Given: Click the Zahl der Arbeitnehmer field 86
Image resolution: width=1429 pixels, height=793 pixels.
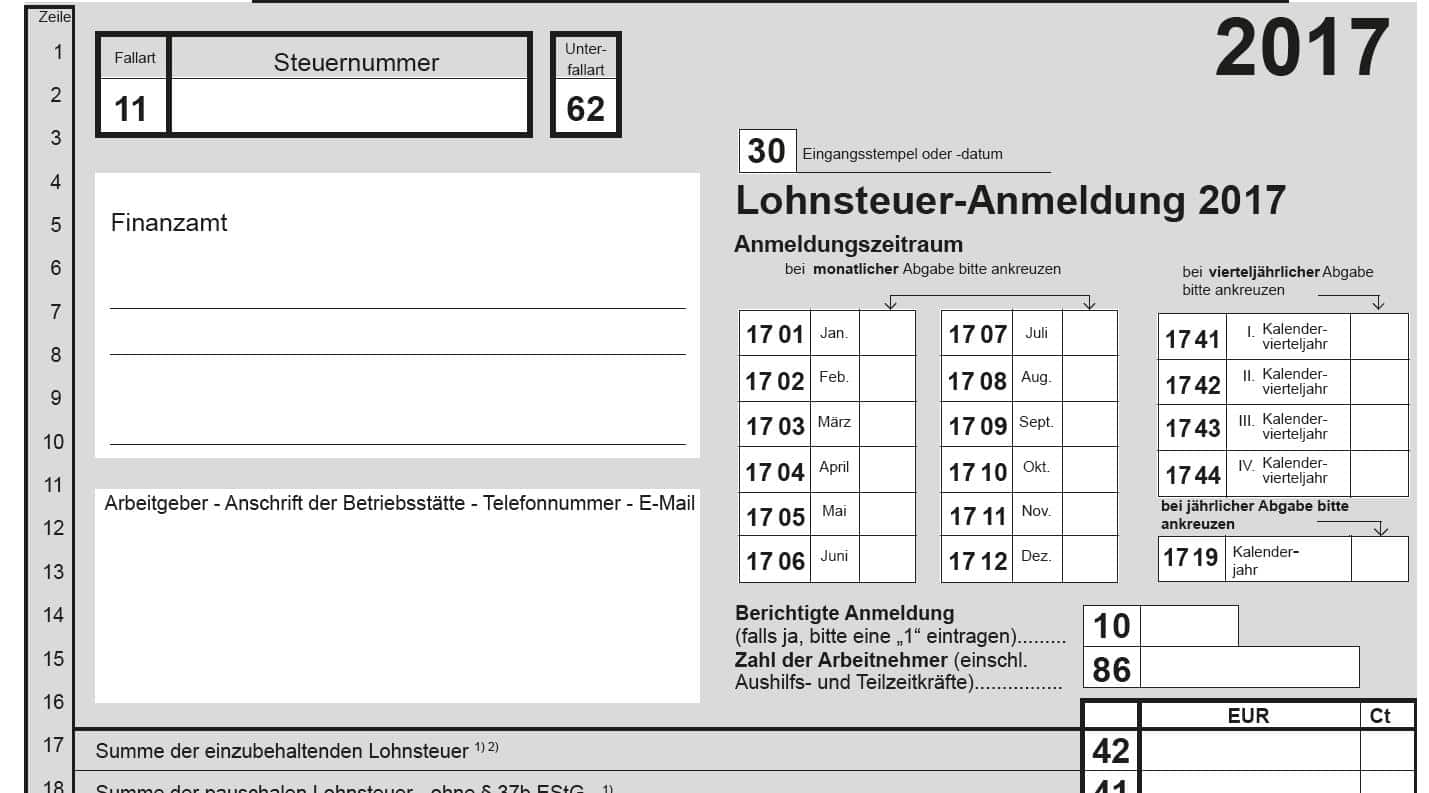Looking at the screenshot, I should click(1249, 667).
